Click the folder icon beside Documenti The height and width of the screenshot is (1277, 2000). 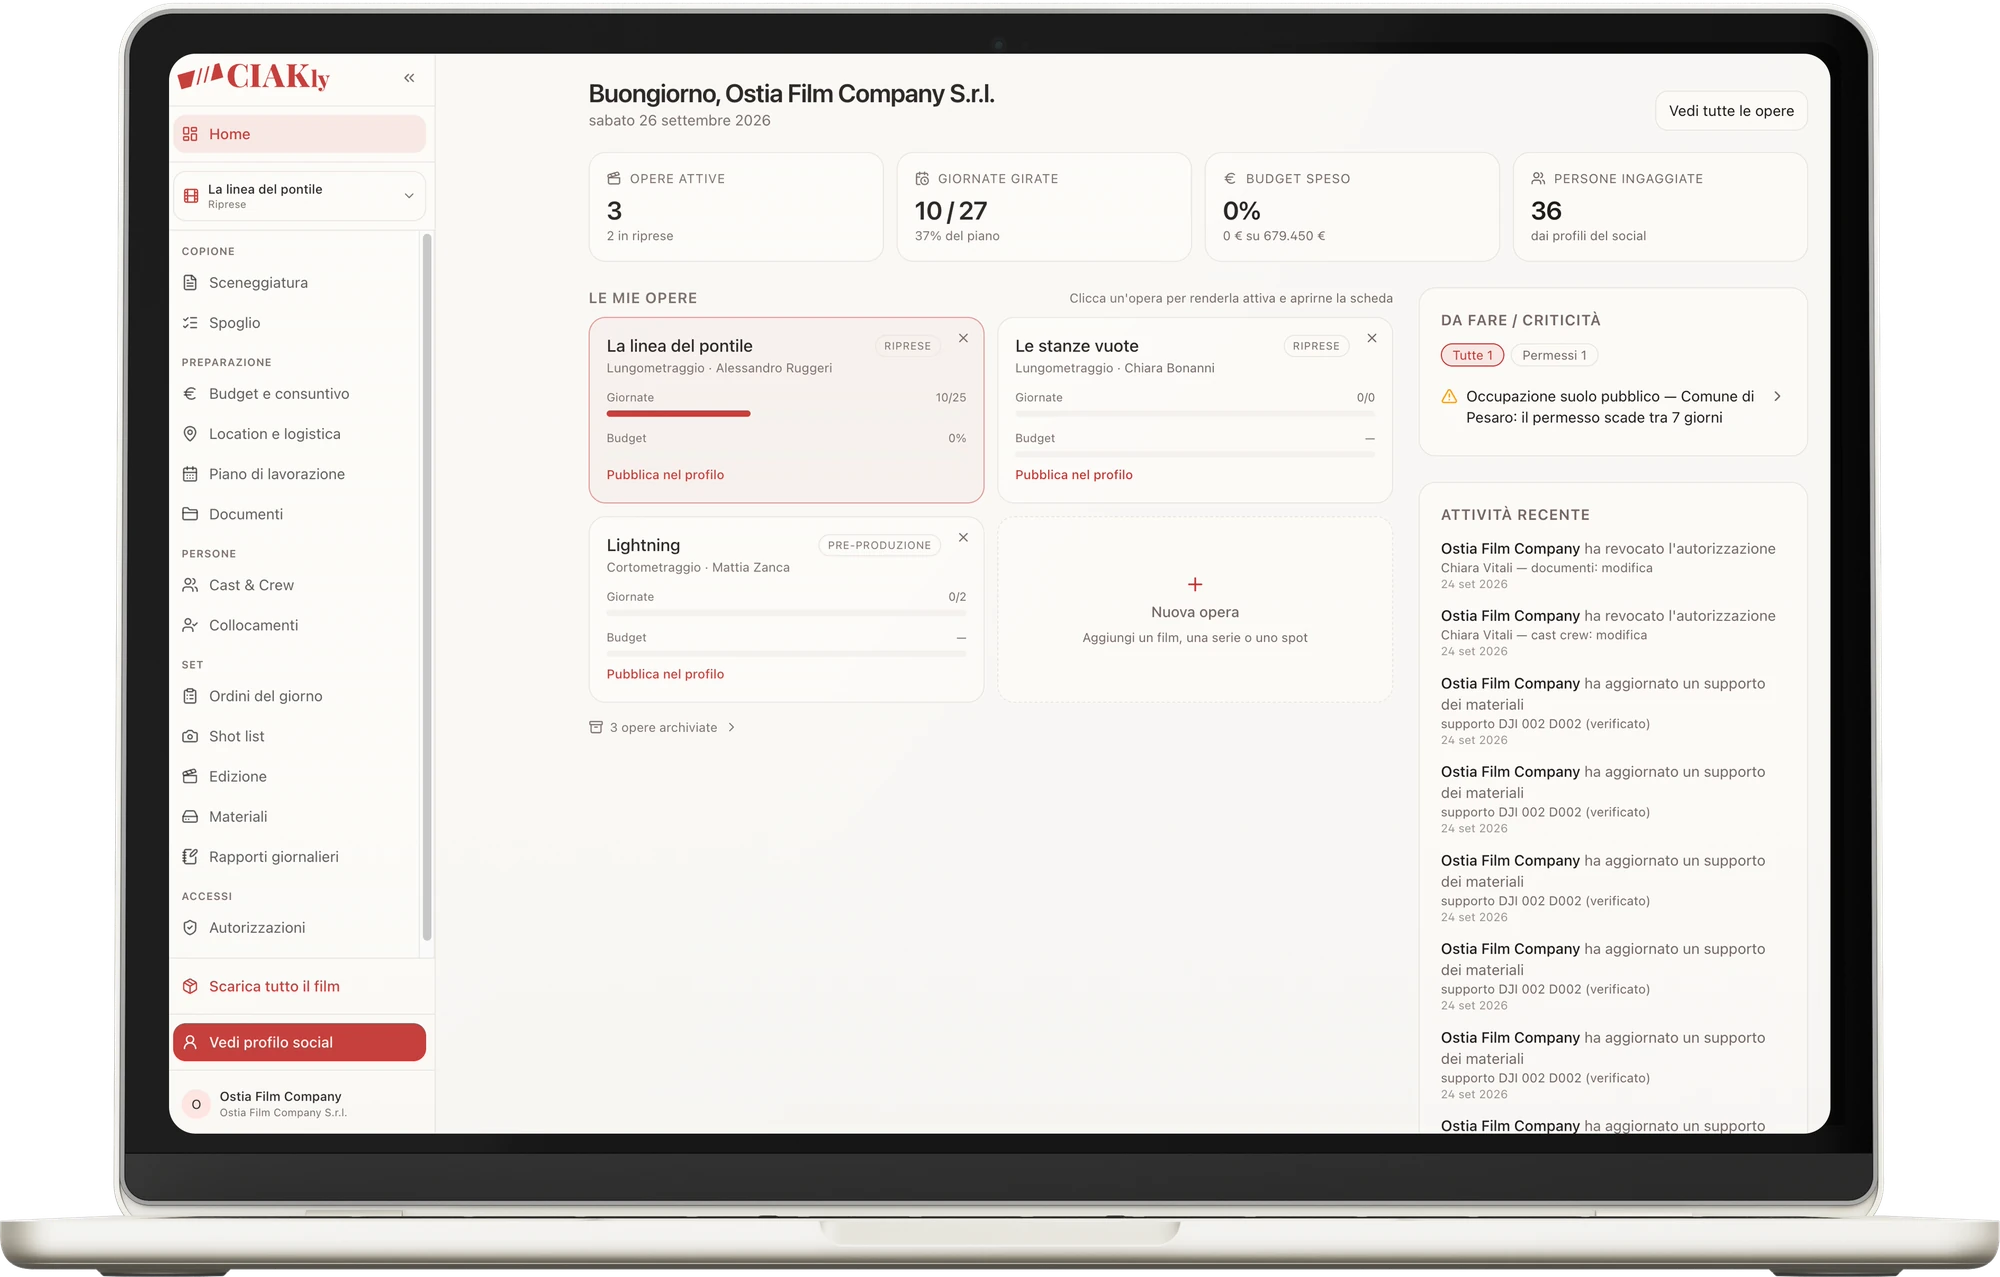coord(190,514)
